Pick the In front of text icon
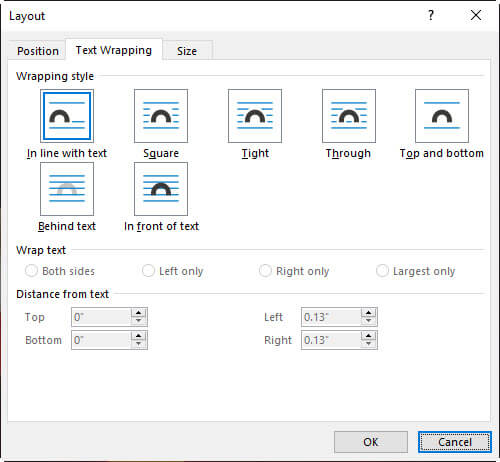The height and width of the screenshot is (462, 500). point(161,189)
